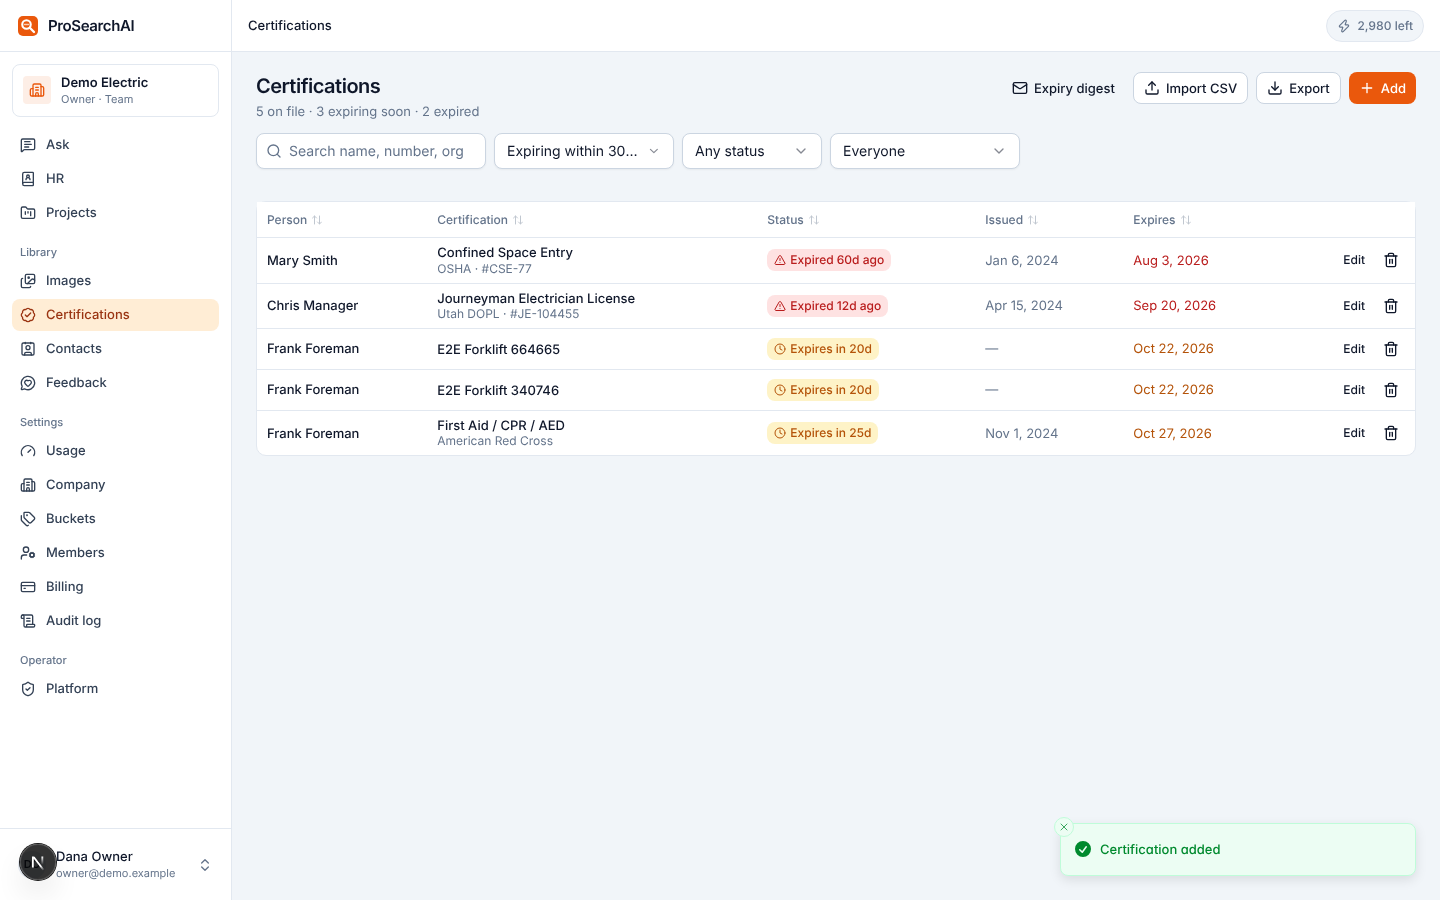
Task: Go to the Feedback page
Action: 115,383
